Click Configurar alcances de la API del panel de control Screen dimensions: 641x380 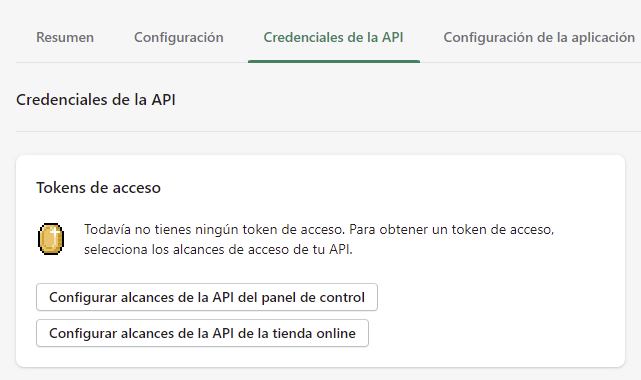[x=207, y=297]
